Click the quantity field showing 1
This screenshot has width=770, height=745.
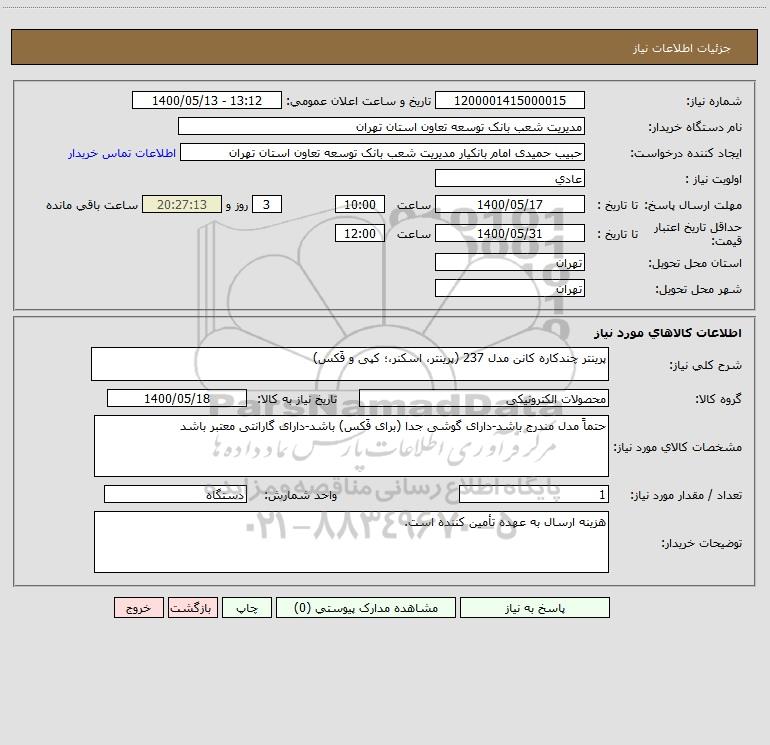click(534, 494)
